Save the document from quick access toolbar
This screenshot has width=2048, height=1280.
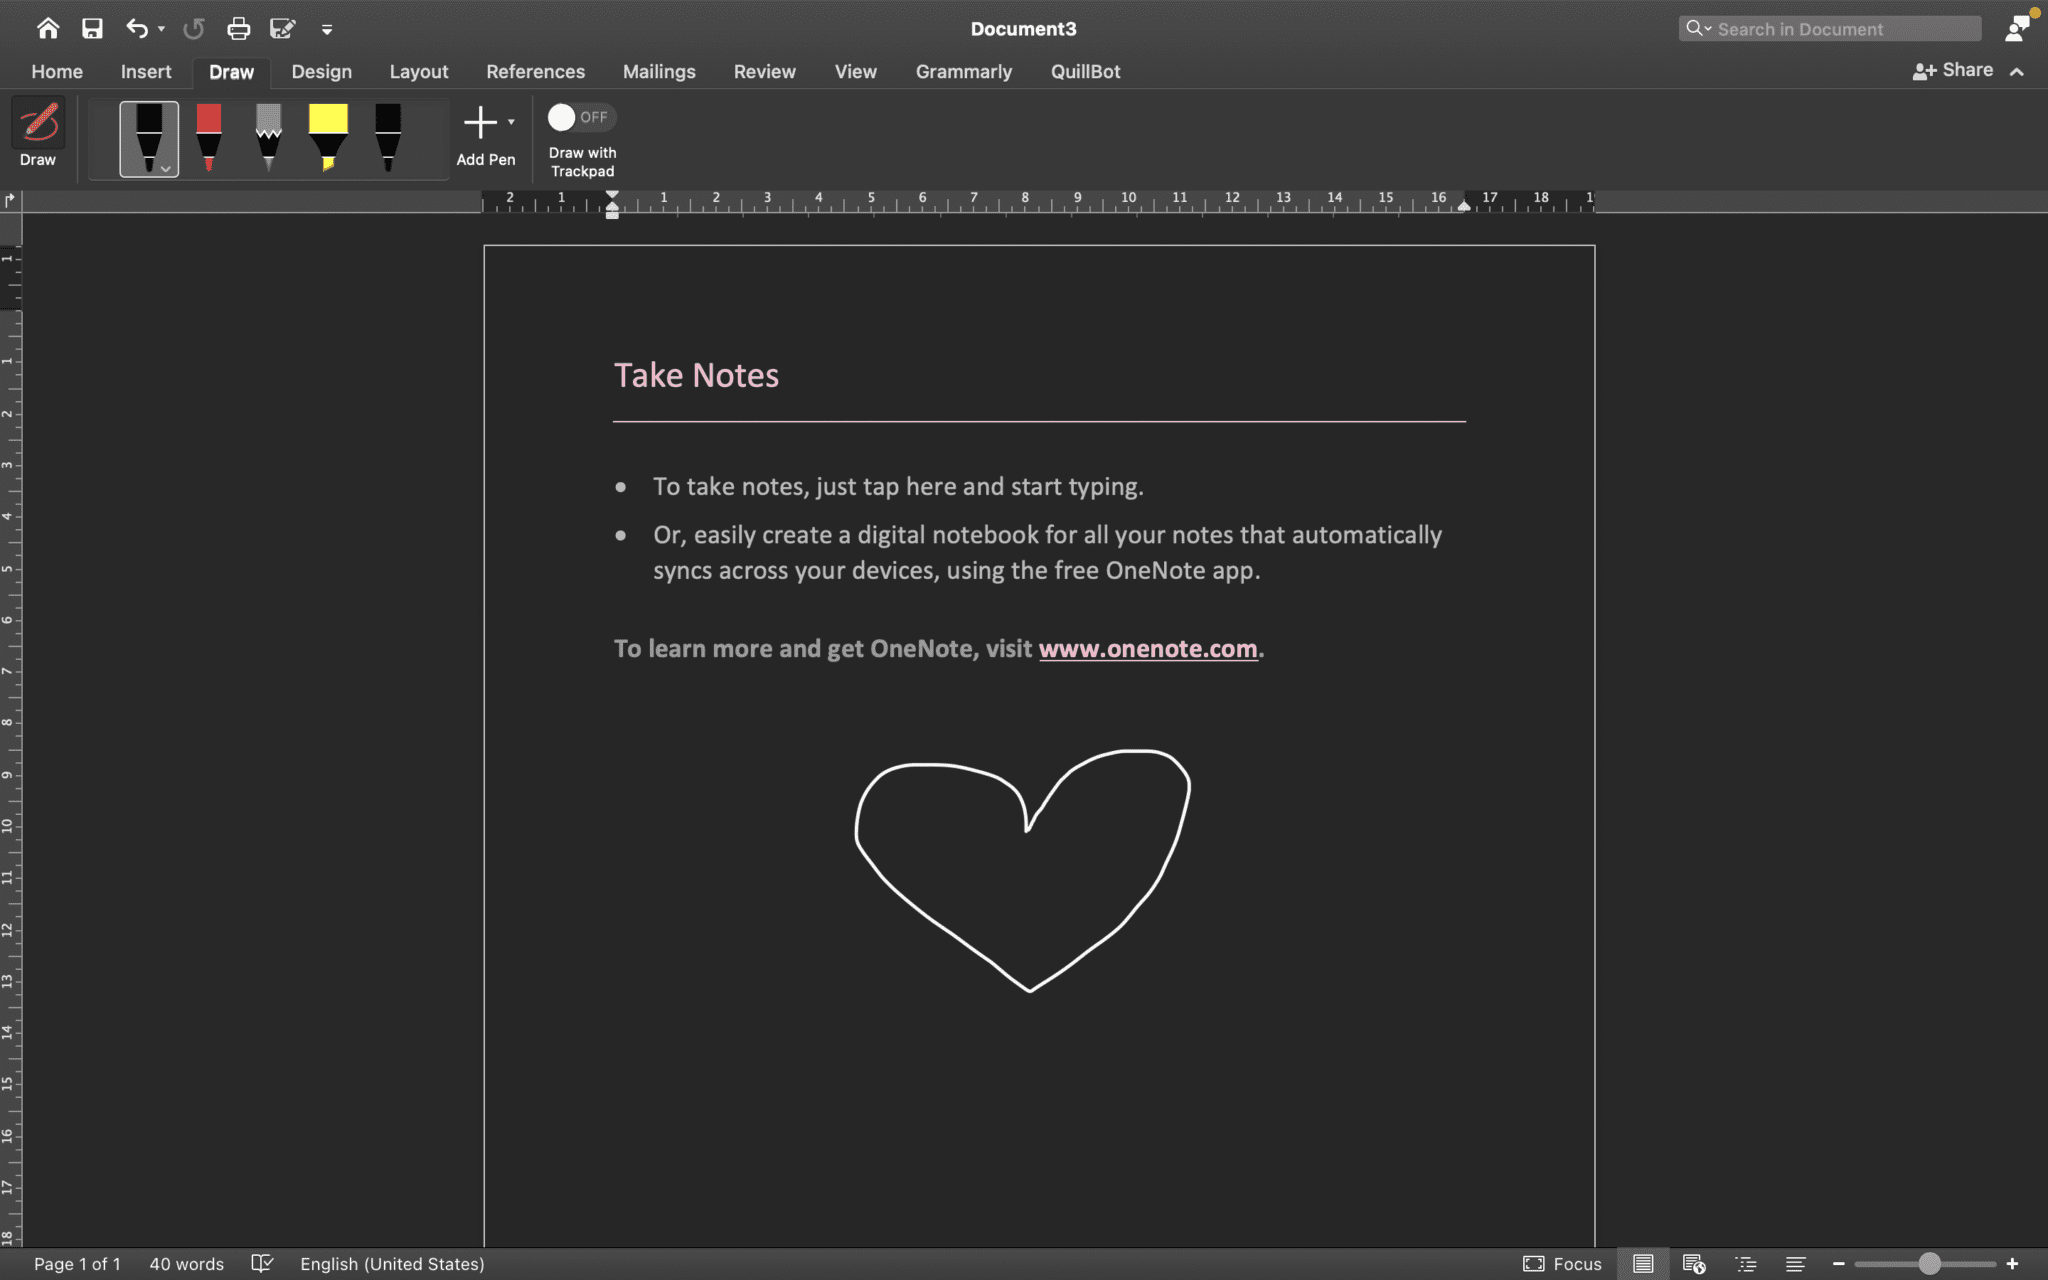tap(93, 28)
